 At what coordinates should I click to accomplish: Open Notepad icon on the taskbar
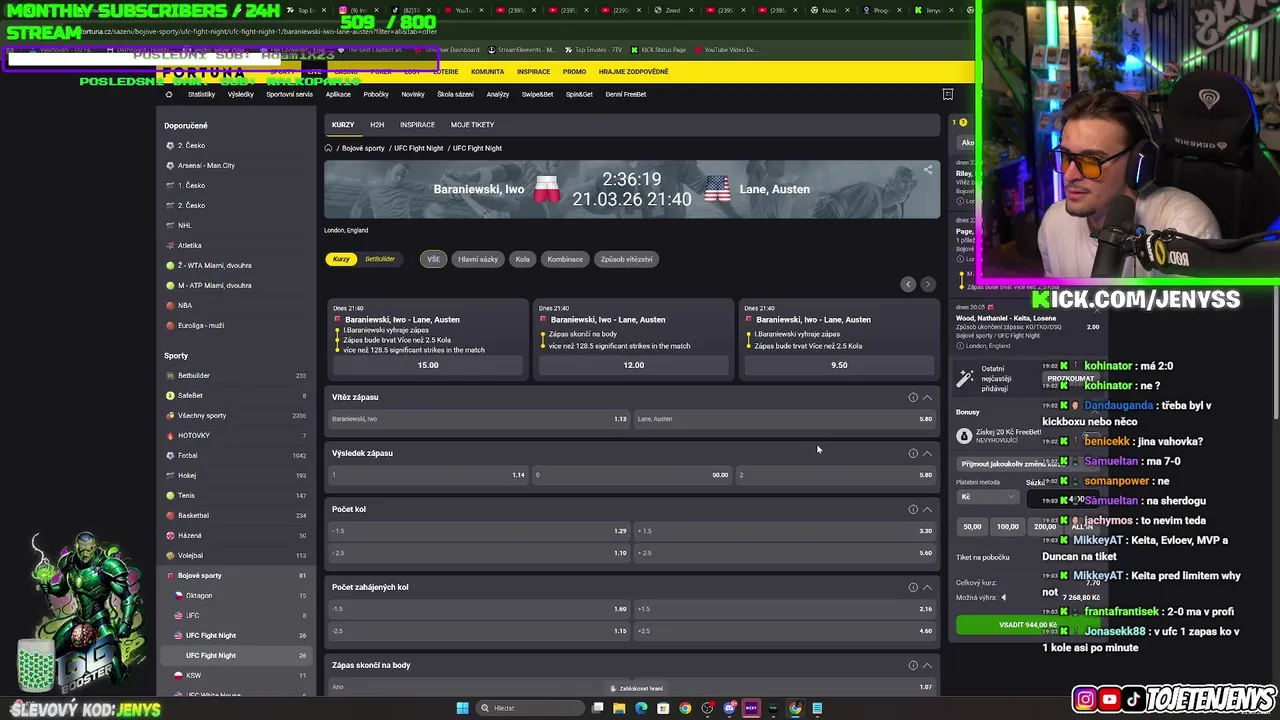pyautogui.click(x=817, y=708)
